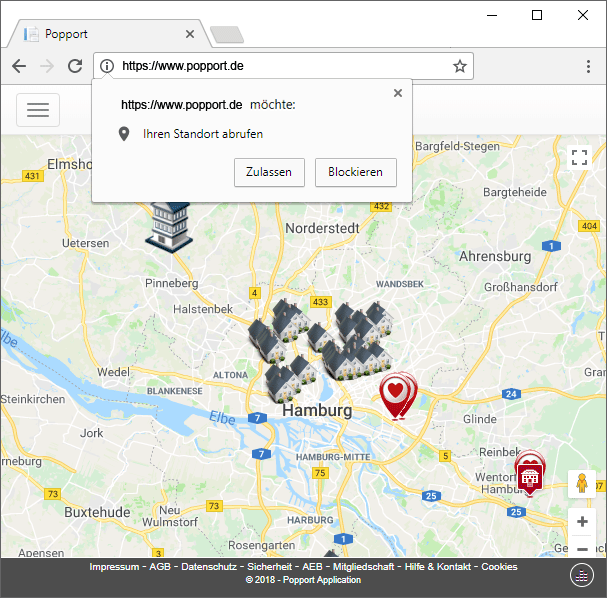607x598 pixels.
Task: Go back to previous page
Action: pos(19,66)
